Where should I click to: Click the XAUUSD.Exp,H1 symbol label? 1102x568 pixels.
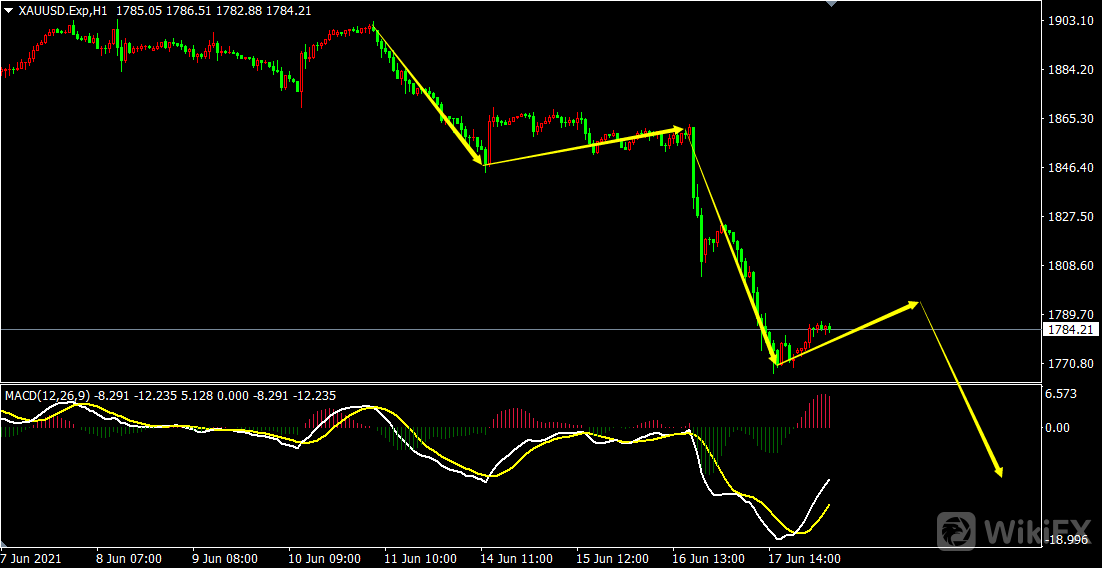tap(64, 11)
